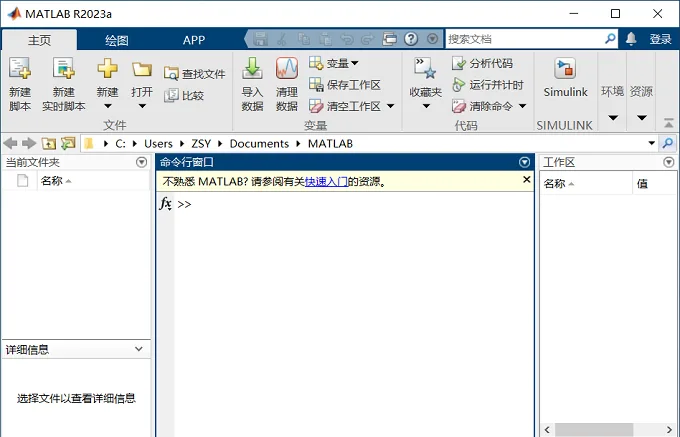Screen dimensions: 680x437
Task: Collapse the 详细信息 panel
Action: click(139, 349)
